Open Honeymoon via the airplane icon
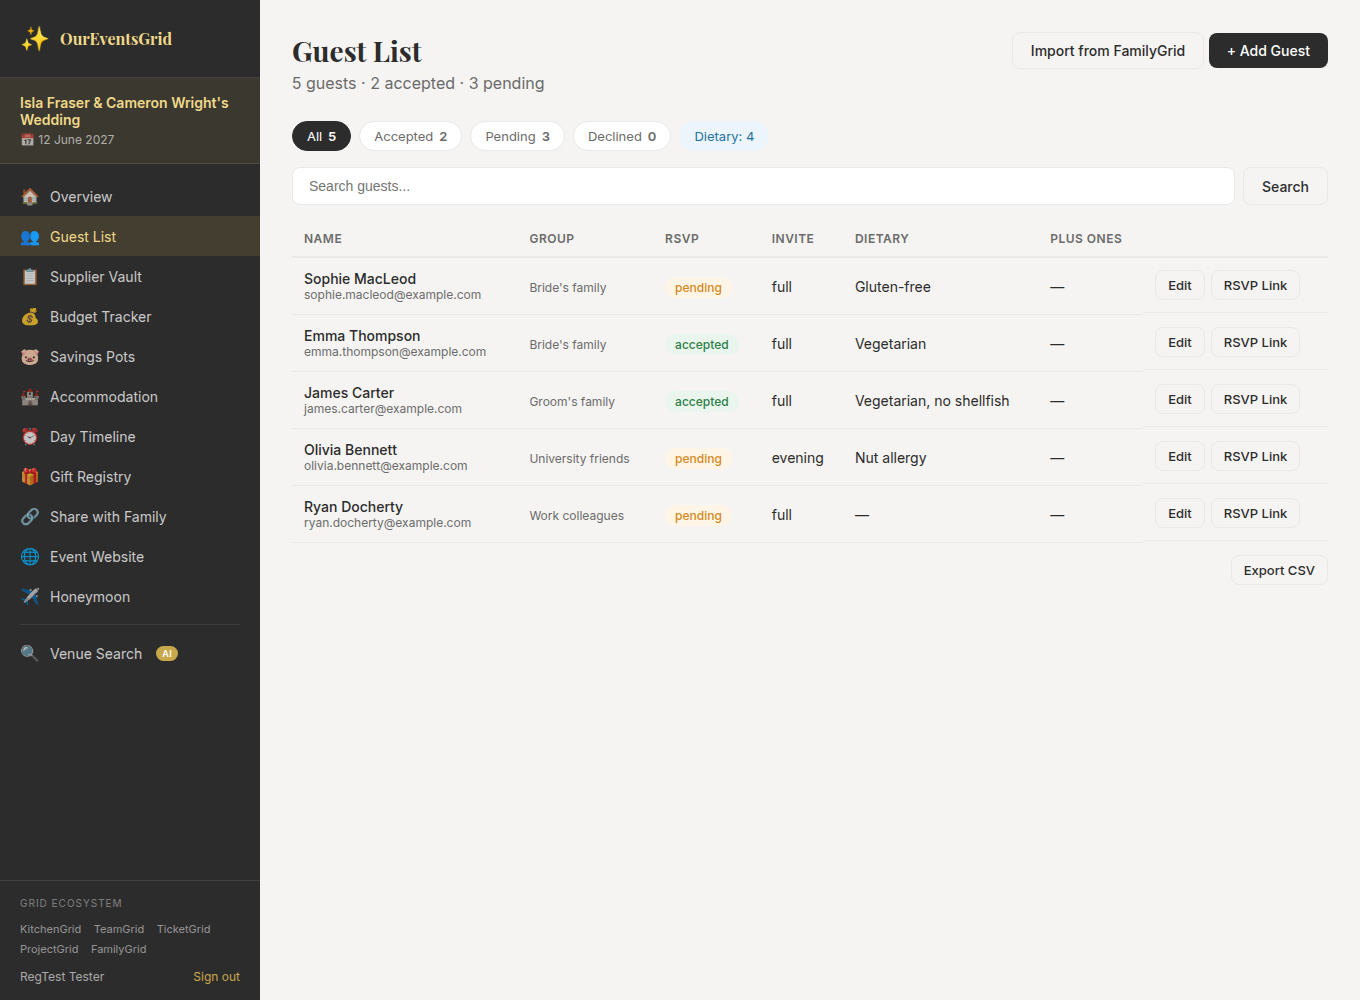The height and width of the screenshot is (1000, 1360). point(30,597)
